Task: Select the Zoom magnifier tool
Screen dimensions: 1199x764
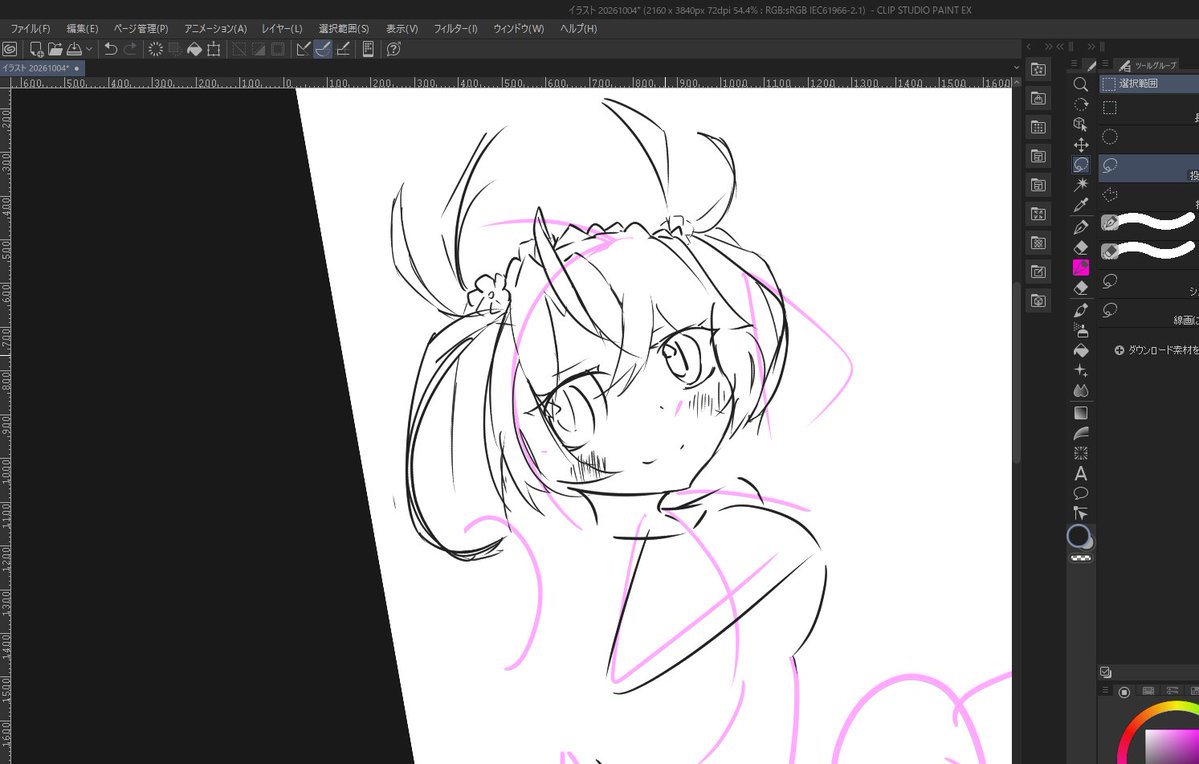Action: pyautogui.click(x=1080, y=84)
